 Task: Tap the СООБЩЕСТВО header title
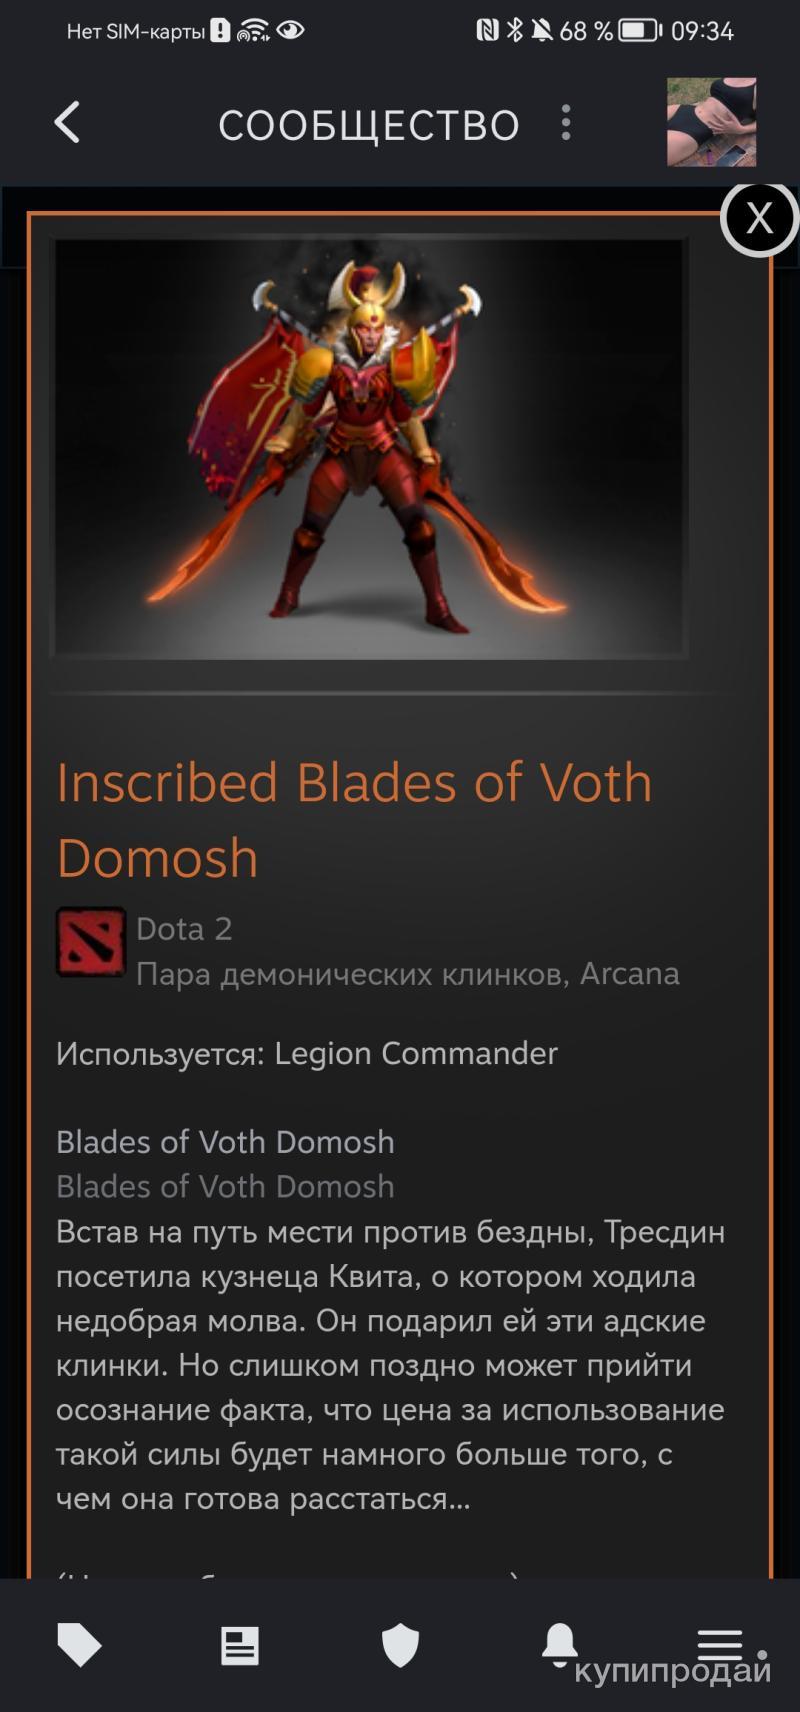click(x=369, y=125)
